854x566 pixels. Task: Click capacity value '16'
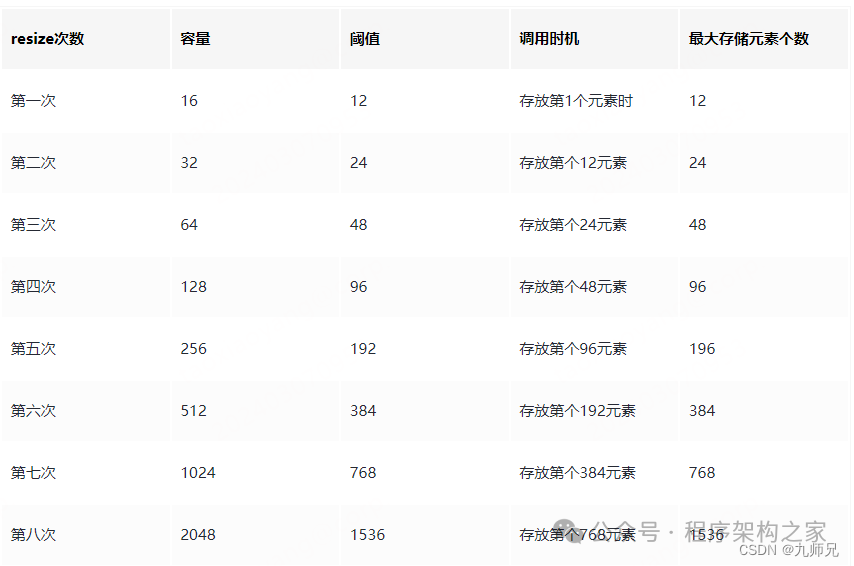click(x=189, y=101)
